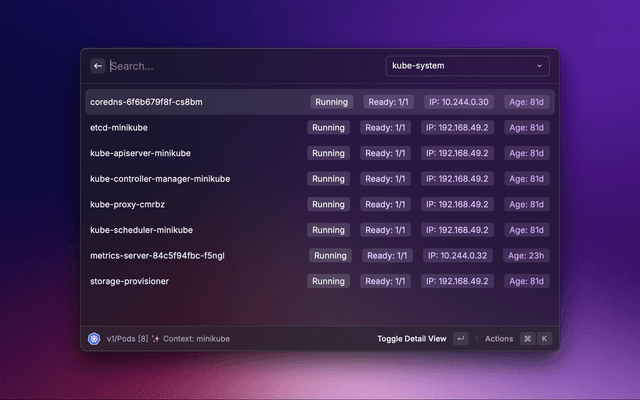Select the coredns-6f6b679f8f-cs8bm pod

147,102
